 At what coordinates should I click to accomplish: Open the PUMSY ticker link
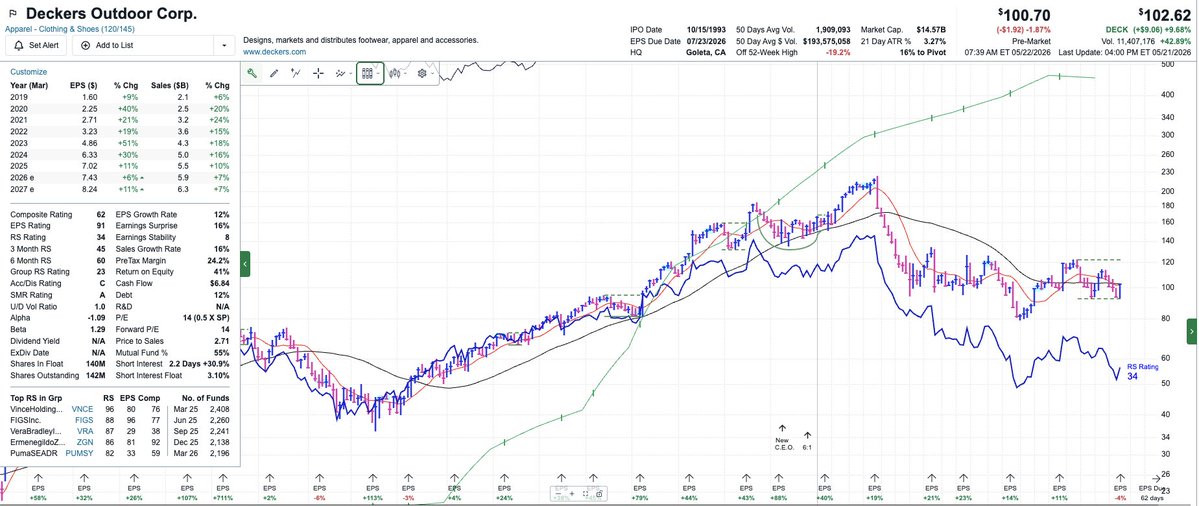[80, 452]
